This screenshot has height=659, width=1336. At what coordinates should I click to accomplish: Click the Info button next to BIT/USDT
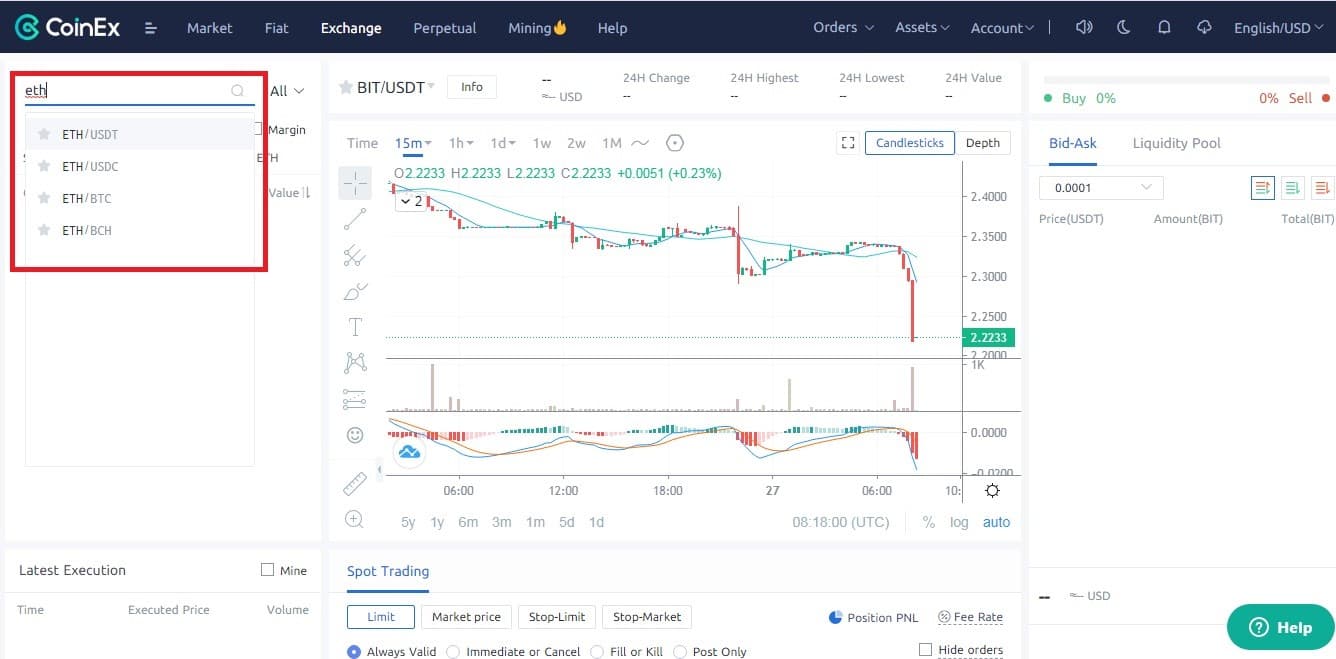[x=472, y=87]
